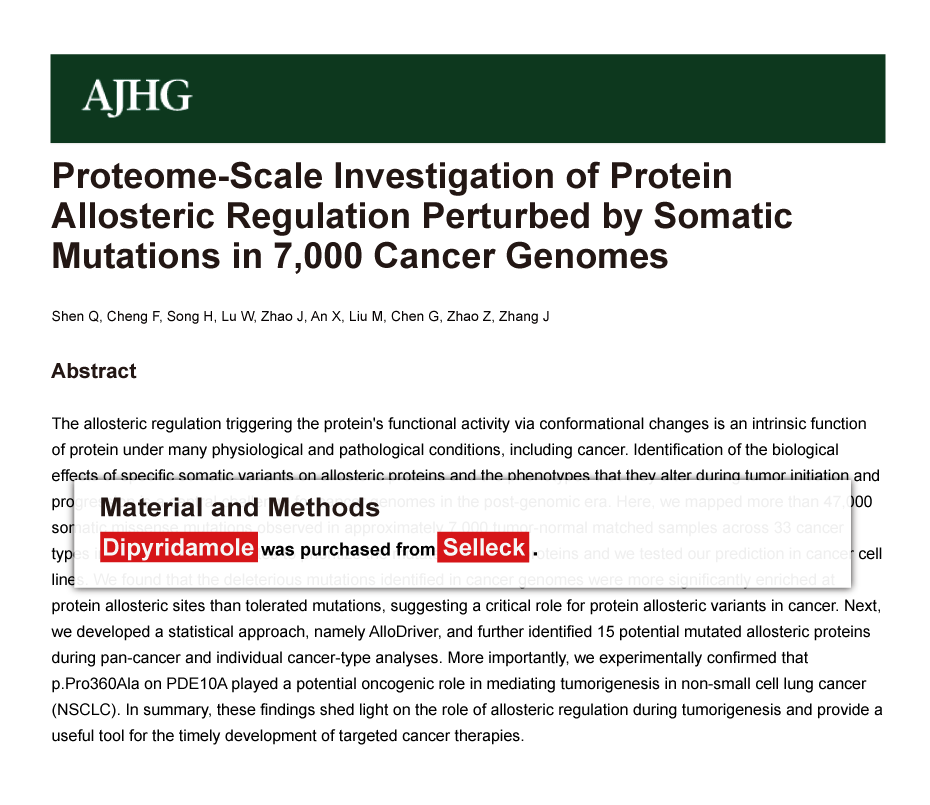Viewport: 930px width, 805px height.
Task: Click p.Pro360Ala text in the abstract
Action: [95, 684]
